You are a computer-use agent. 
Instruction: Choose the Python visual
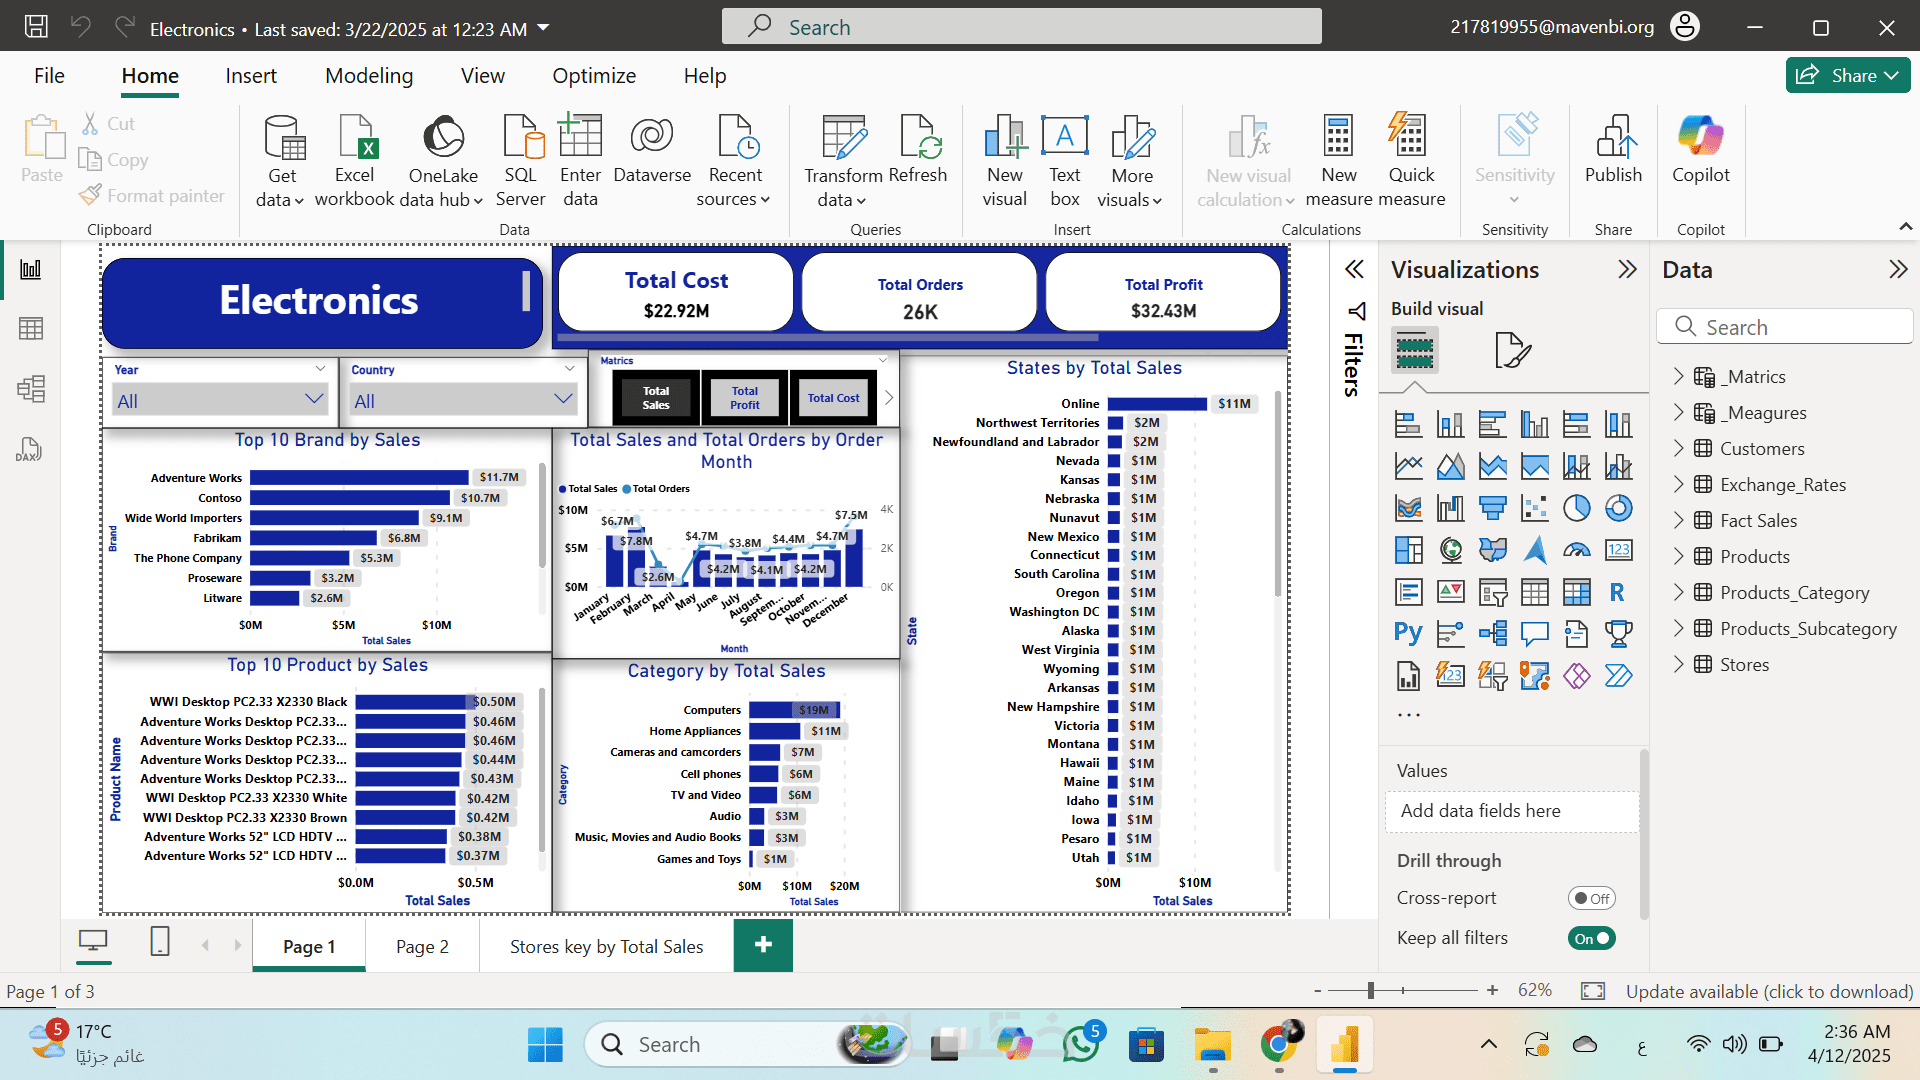(1408, 634)
